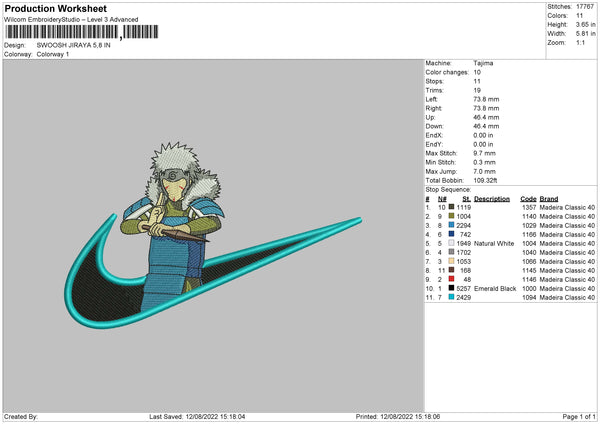Viewport: 600px width, 424px height.
Task: Click the embroidered swoosh character design preview
Action: click(x=213, y=235)
